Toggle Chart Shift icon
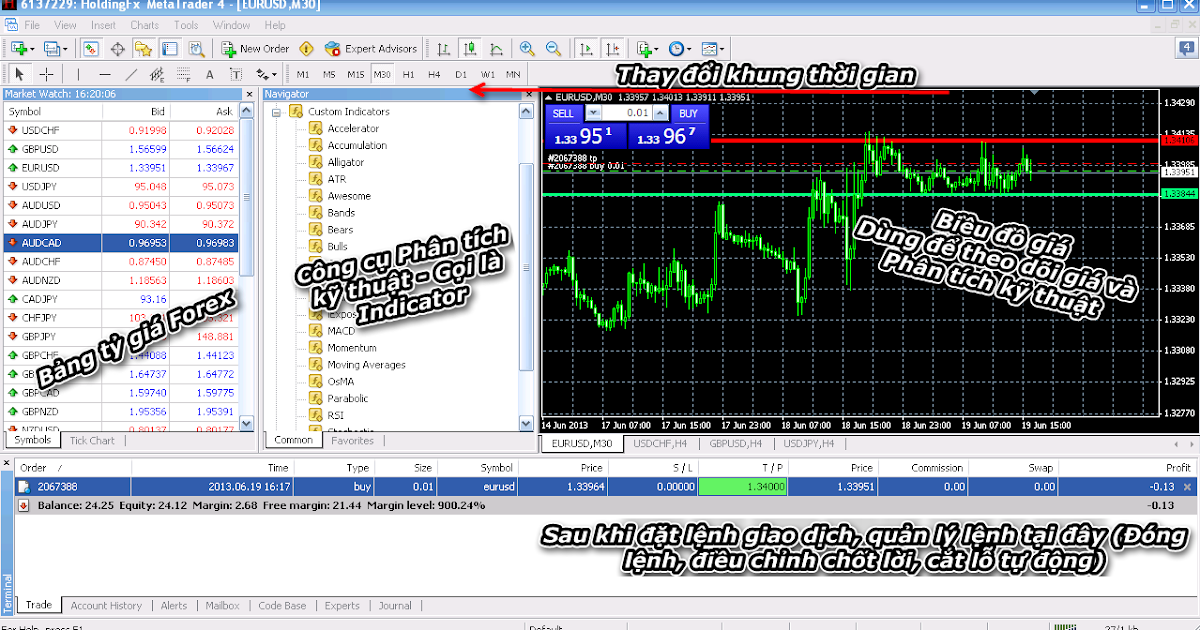This screenshot has width=1200, height=630. pos(611,48)
